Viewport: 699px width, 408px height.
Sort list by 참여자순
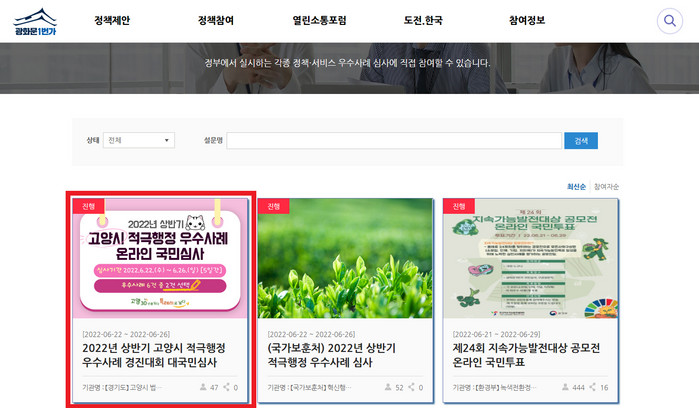point(606,186)
